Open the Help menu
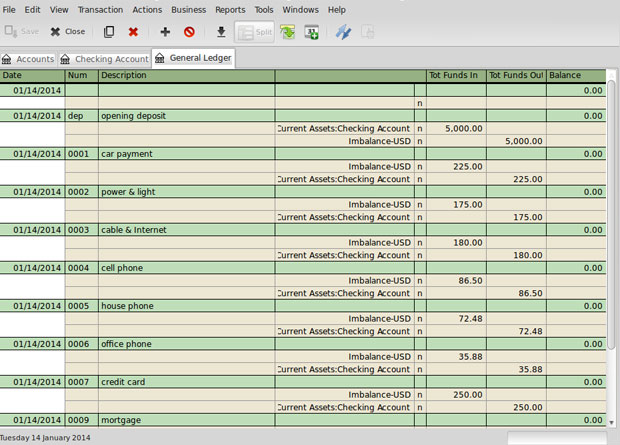Image resolution: width=620 pixels, height=445 pixels. 336,9
